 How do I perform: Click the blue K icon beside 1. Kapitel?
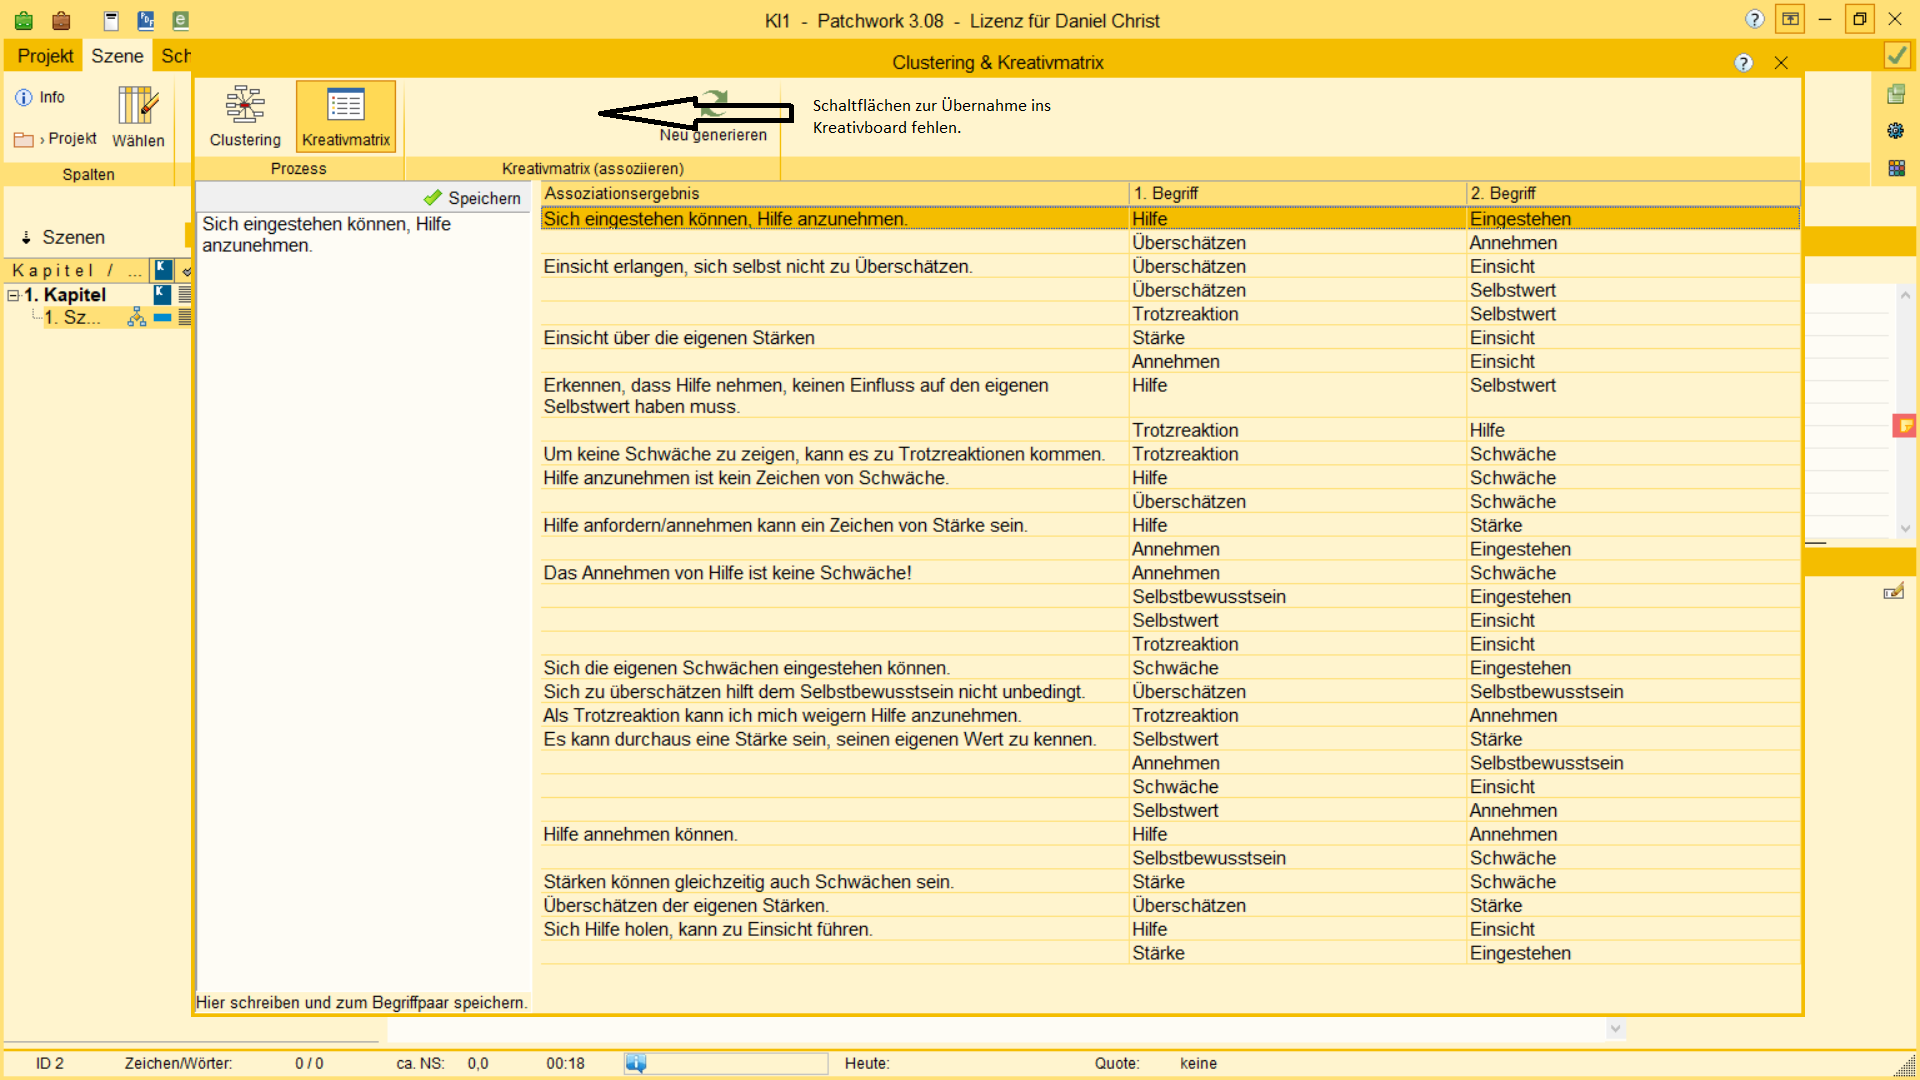(x=162, y=294)
